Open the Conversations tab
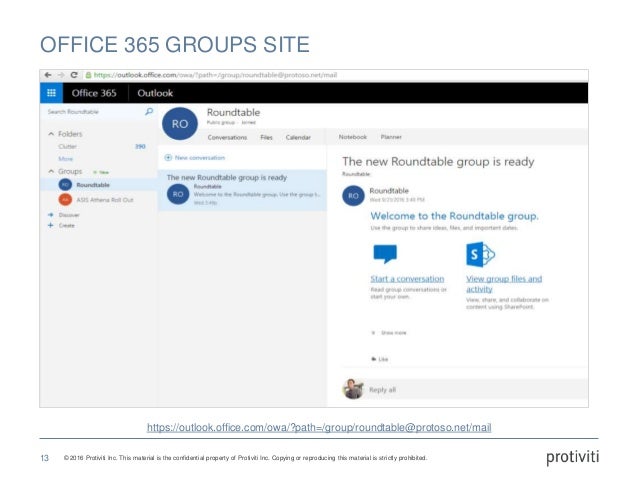 227,137
